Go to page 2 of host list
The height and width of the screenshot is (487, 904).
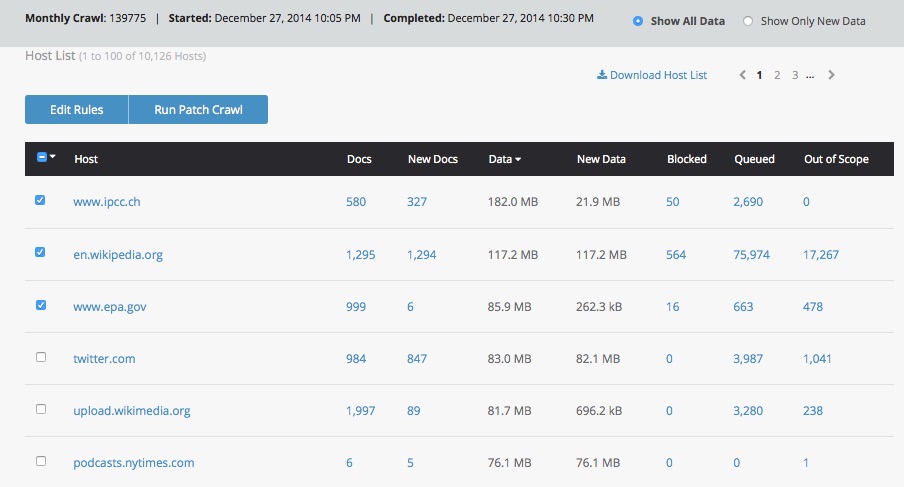point(777,75)
